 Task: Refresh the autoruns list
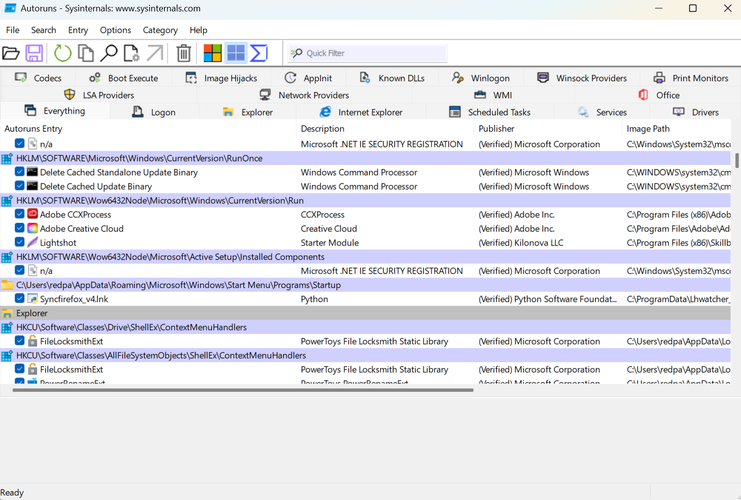pyautogui.click(x=62, y=53)
